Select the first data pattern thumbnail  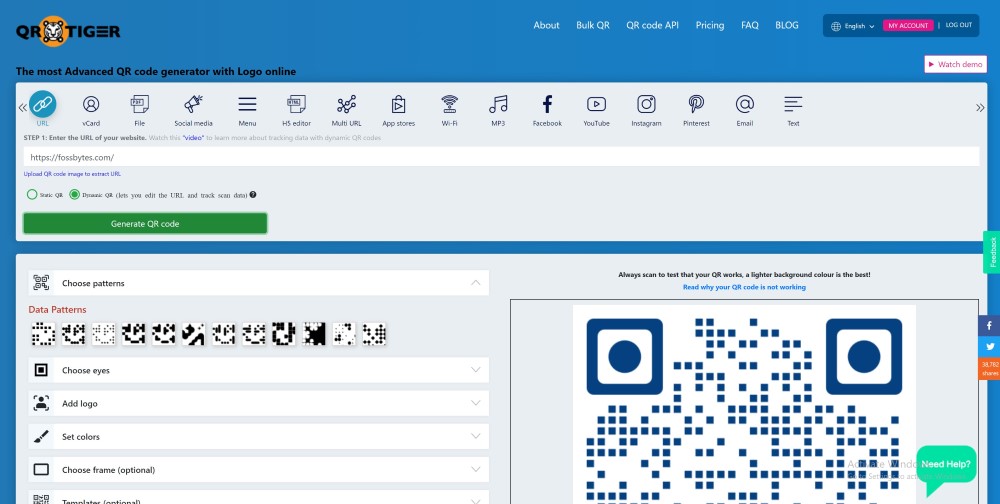click(x=43, y=334)
